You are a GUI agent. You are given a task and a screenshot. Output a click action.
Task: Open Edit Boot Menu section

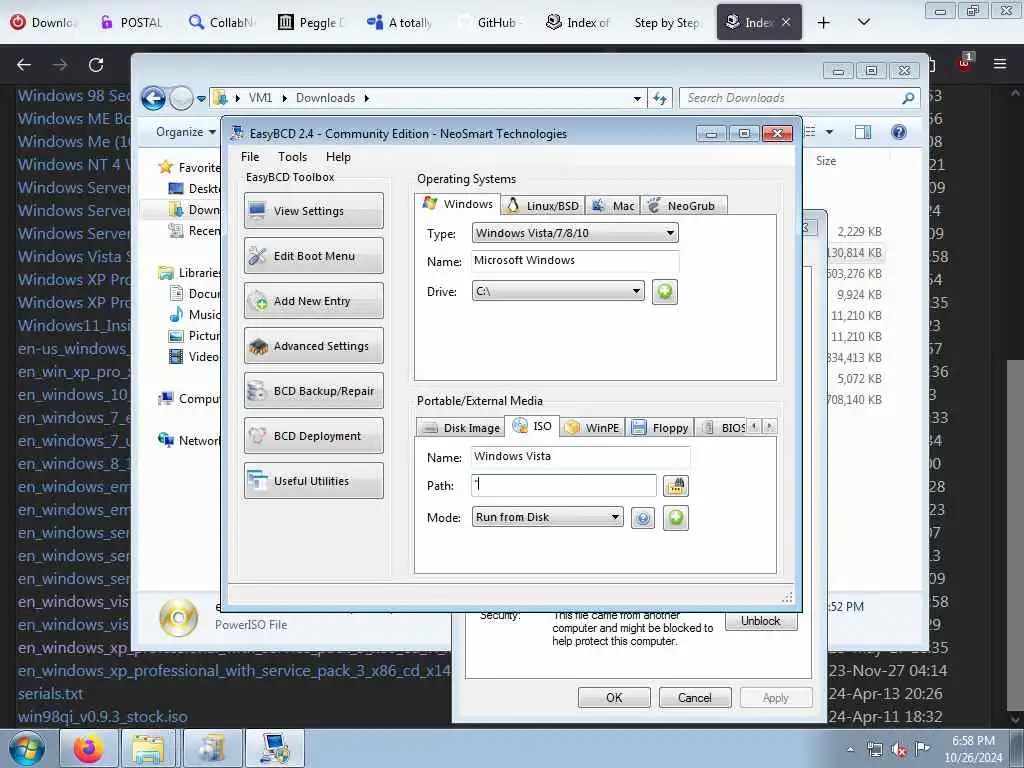point(313,256)
